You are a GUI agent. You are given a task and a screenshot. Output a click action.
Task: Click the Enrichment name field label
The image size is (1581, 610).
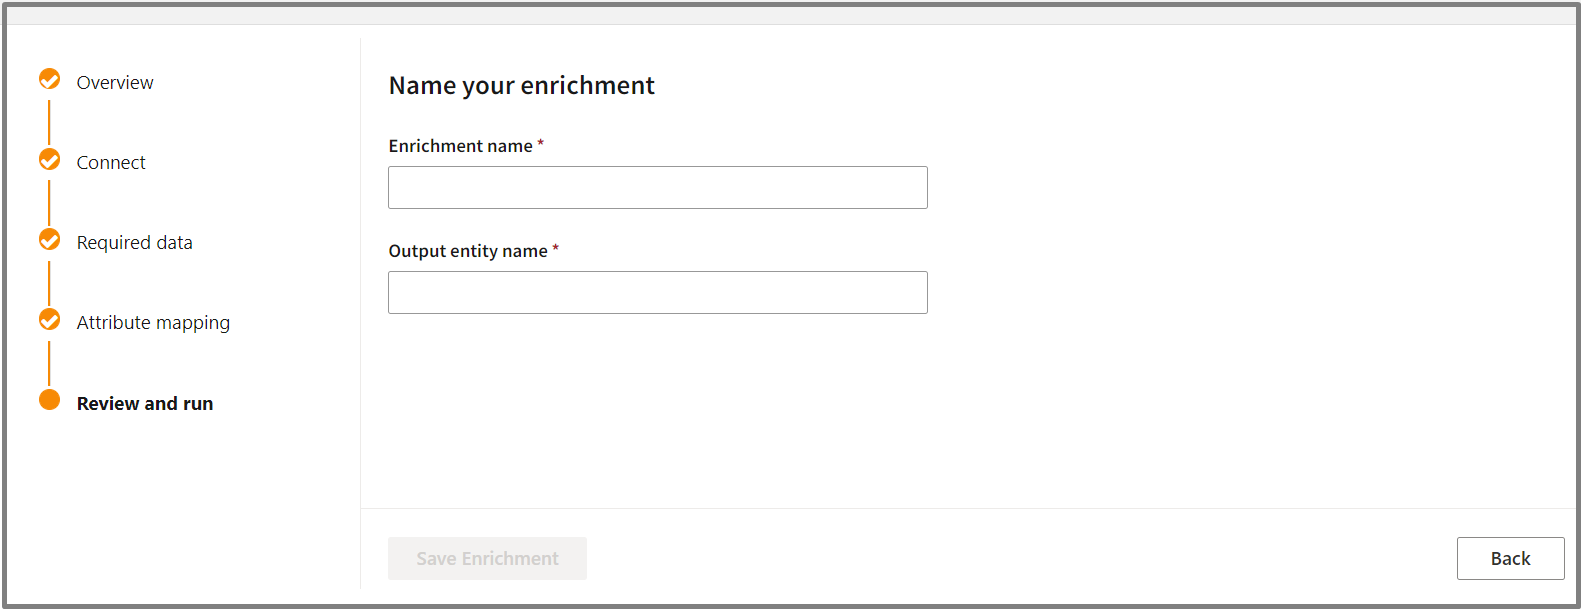(x=460, y=146)
